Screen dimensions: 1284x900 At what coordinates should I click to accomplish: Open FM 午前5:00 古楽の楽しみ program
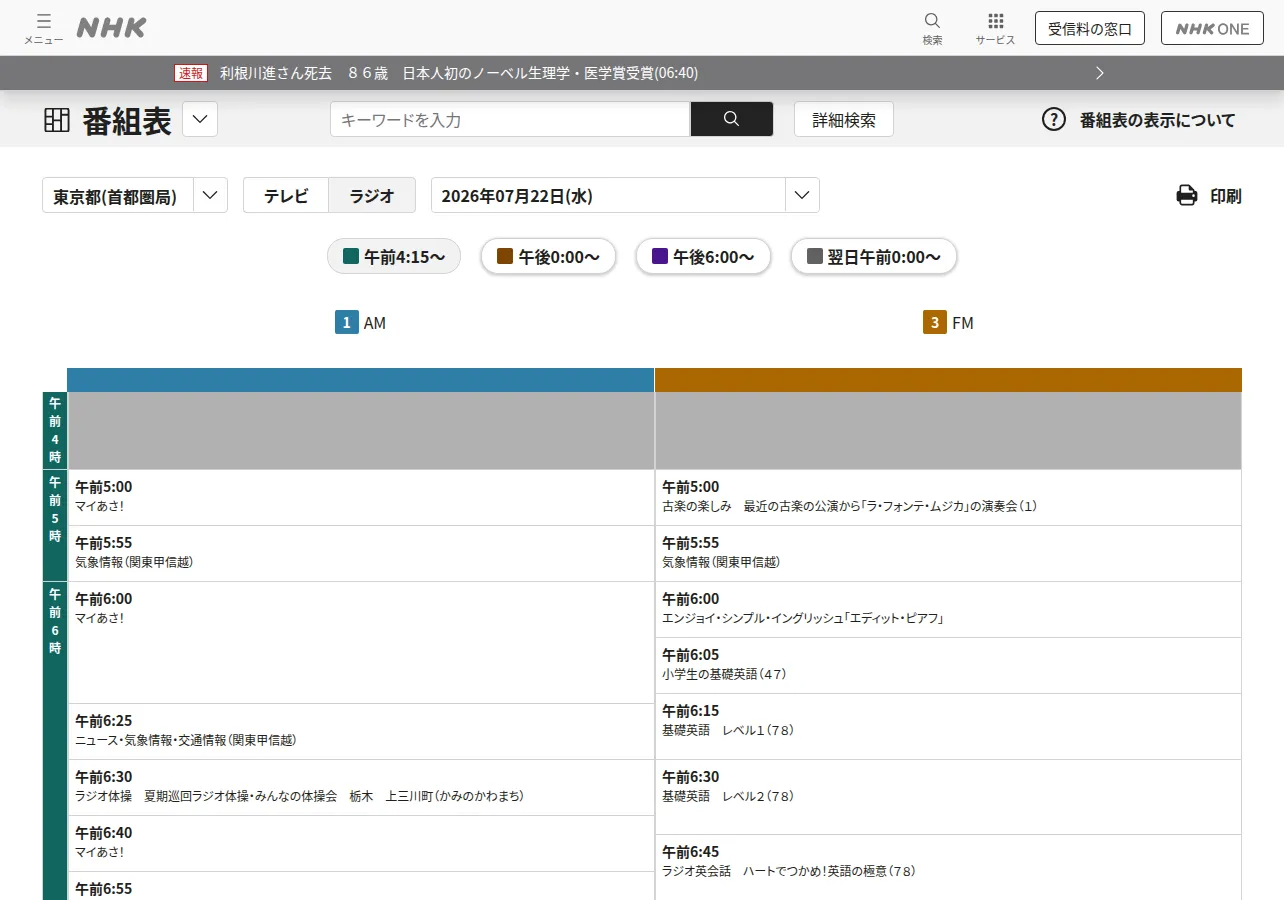948,497
